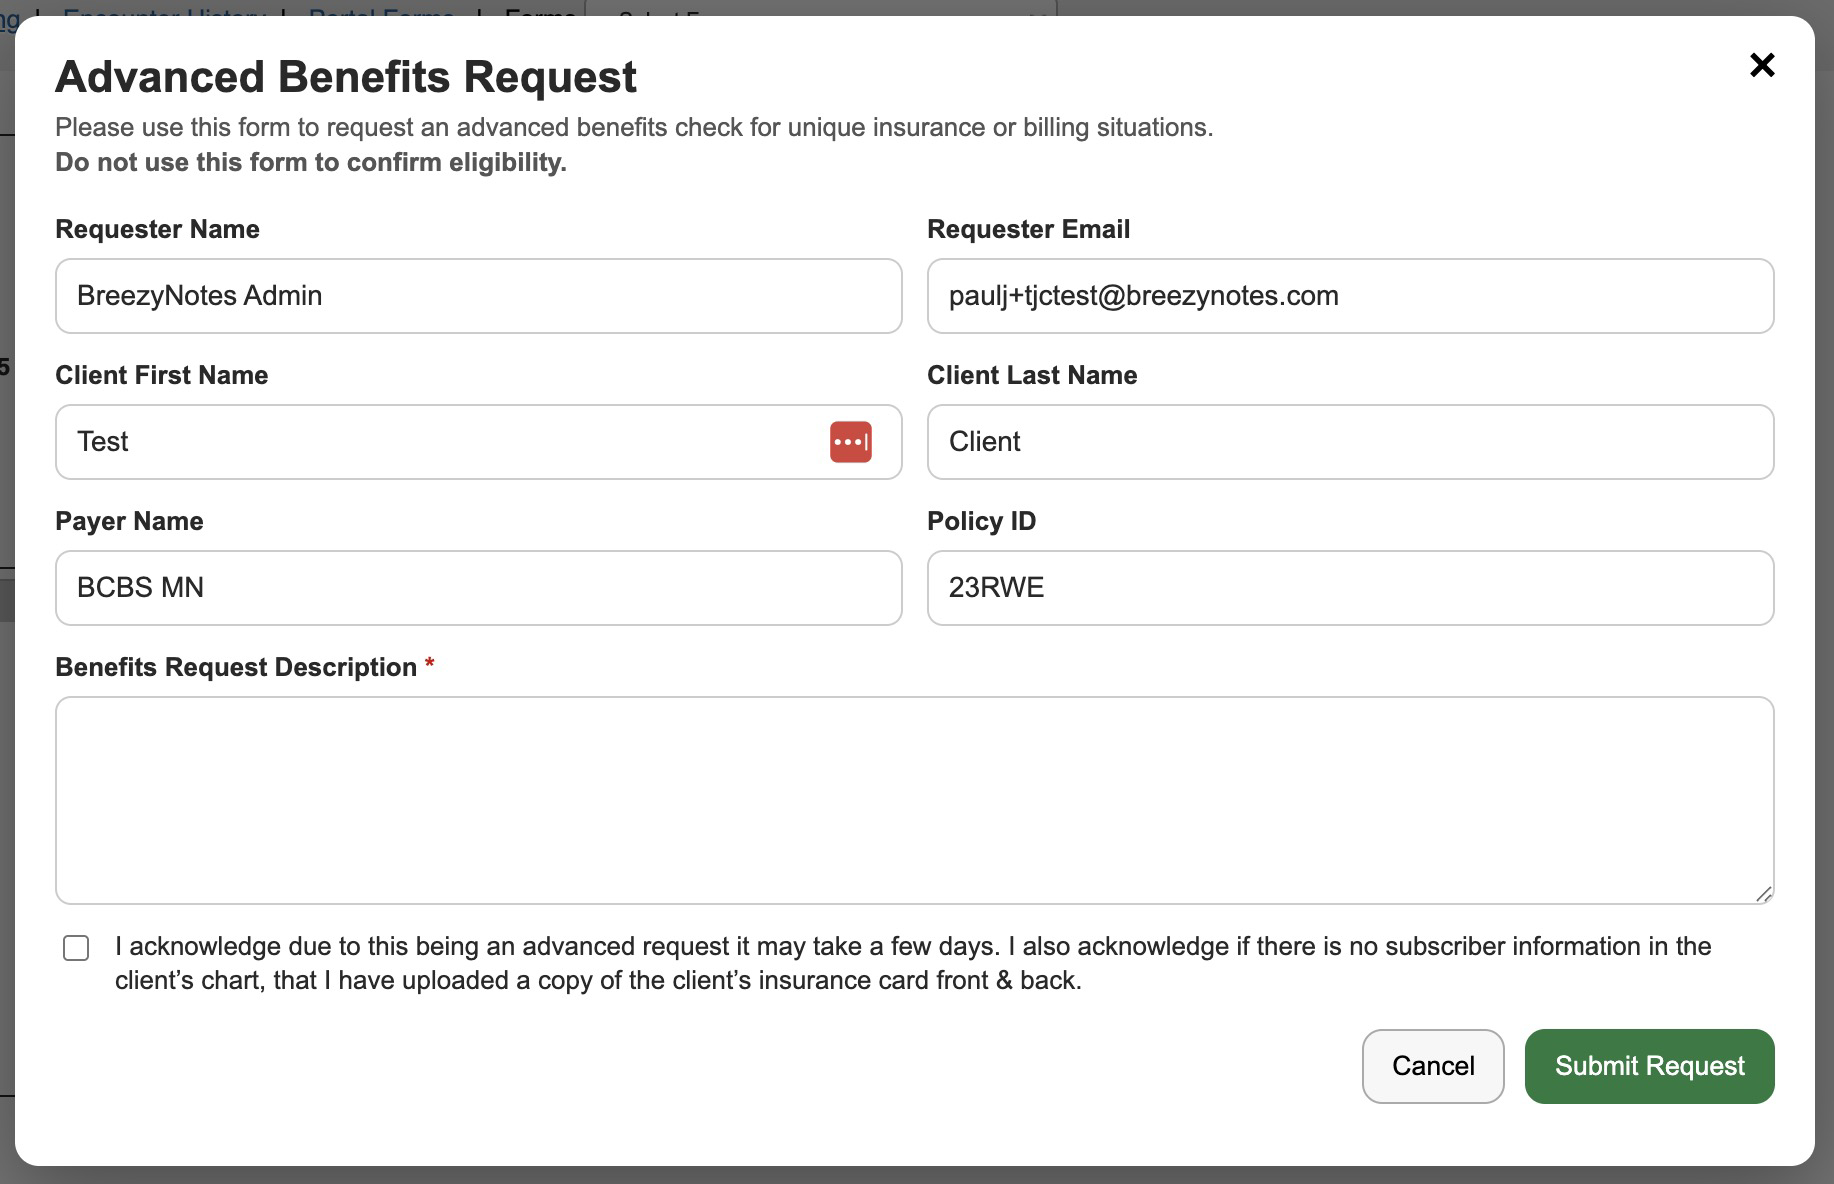This screenshot has height=1184, width=1834.
Task: Check the acknowledgment checkbox
Action: [76, 948]
